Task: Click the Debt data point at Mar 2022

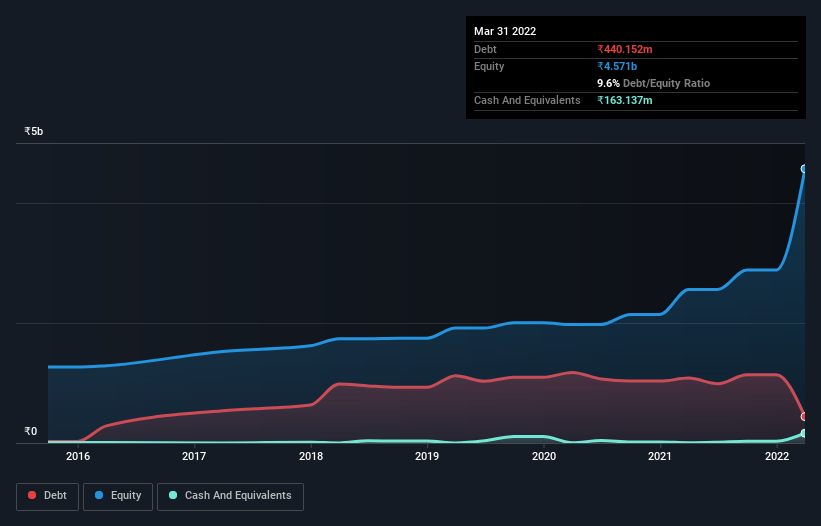Action: tap(804, 417)
